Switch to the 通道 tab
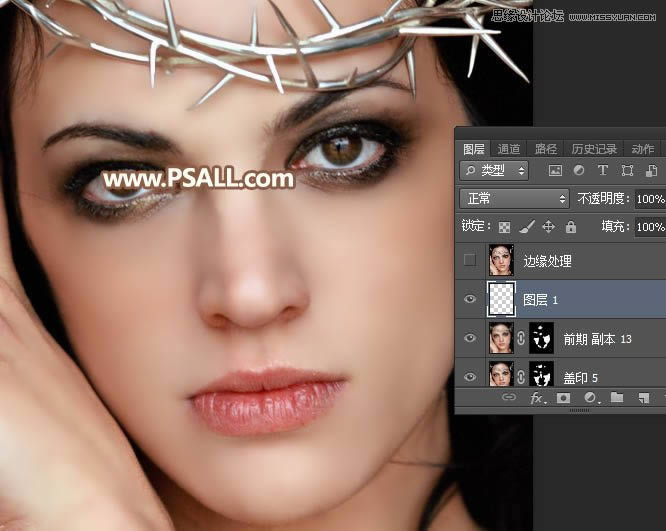666x531 pixels. click(x=509, y=149)
